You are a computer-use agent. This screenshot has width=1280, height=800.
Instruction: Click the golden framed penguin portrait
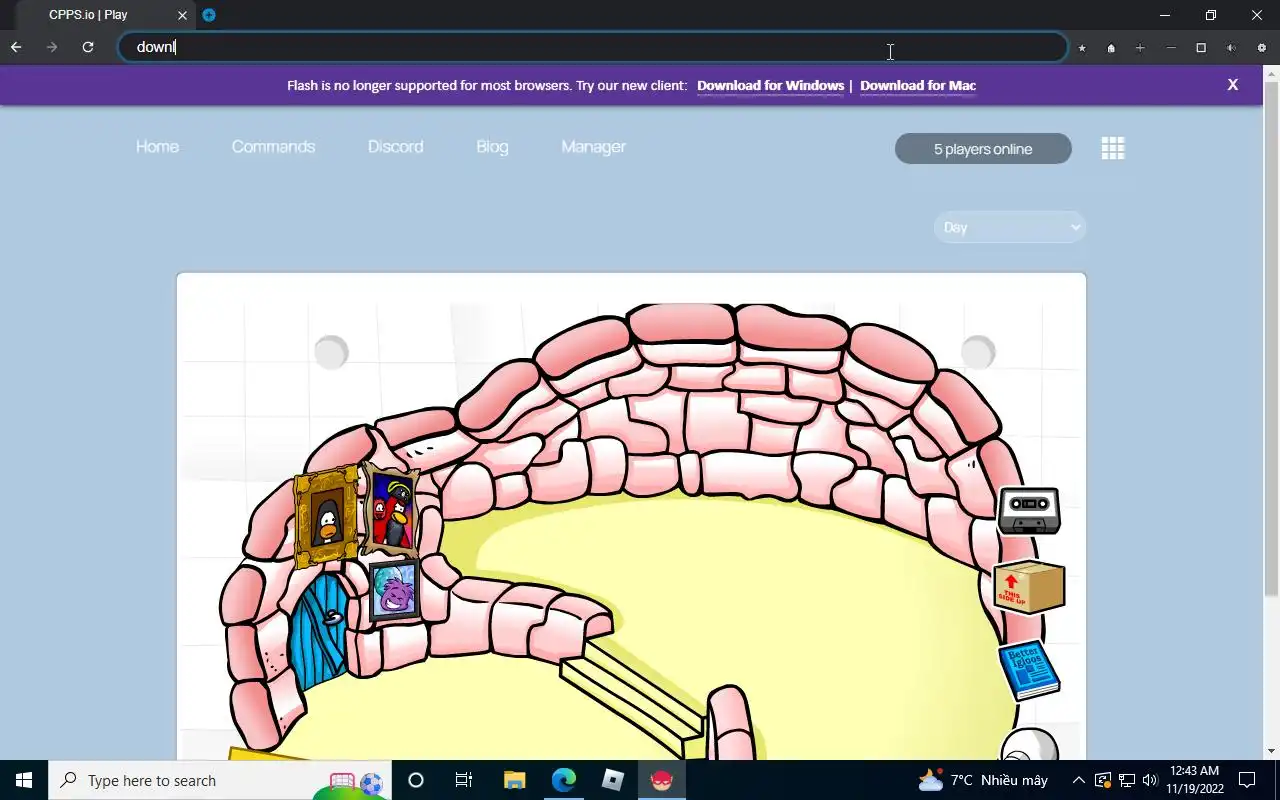[326, 517]
